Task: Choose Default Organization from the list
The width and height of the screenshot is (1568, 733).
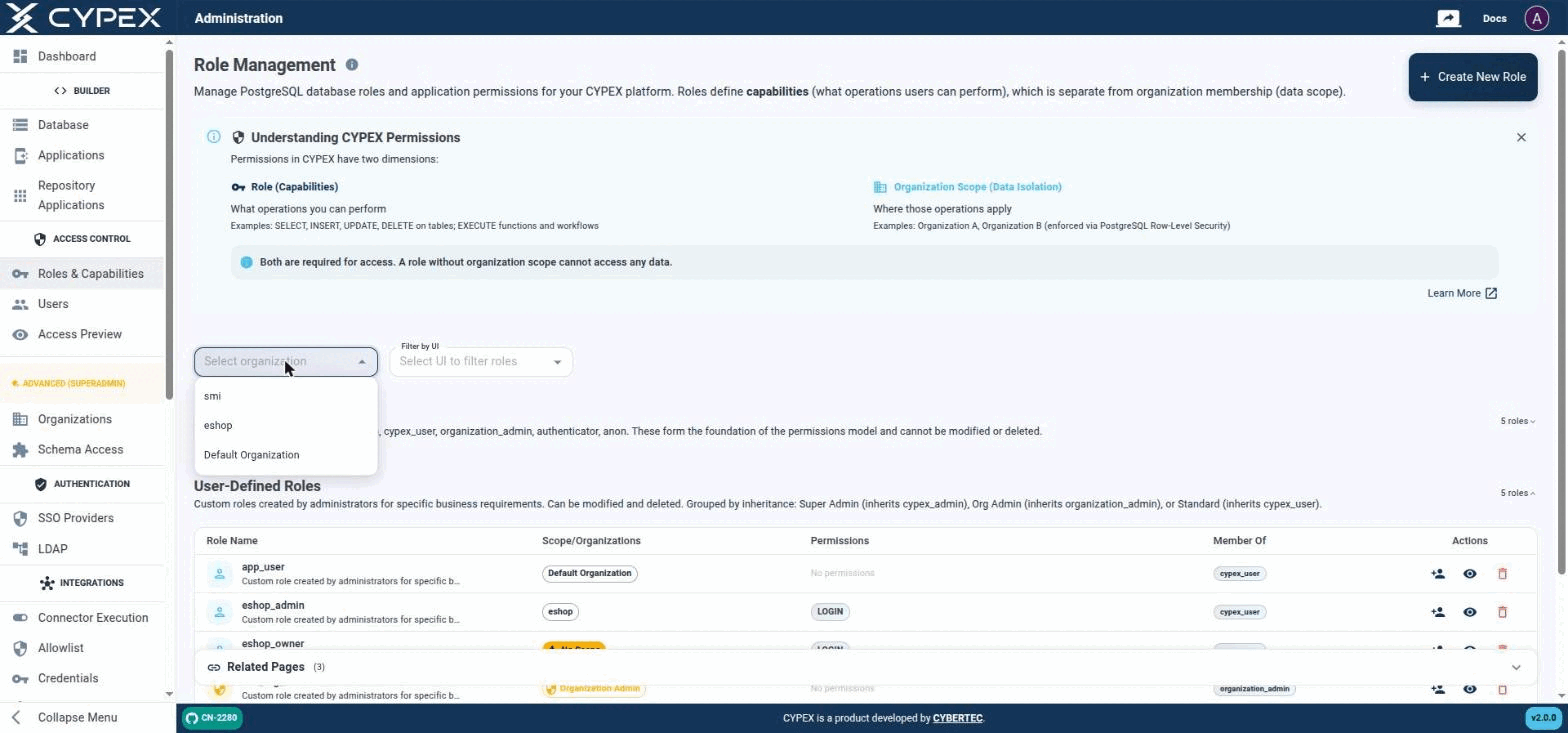Action: click(x=286, y=455)
